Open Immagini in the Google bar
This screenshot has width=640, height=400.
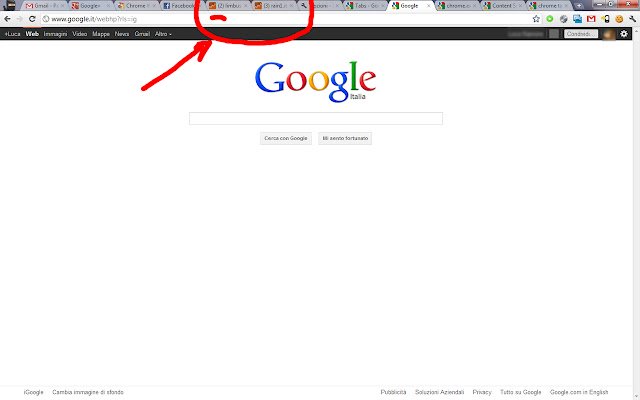(x=55, y=34)
